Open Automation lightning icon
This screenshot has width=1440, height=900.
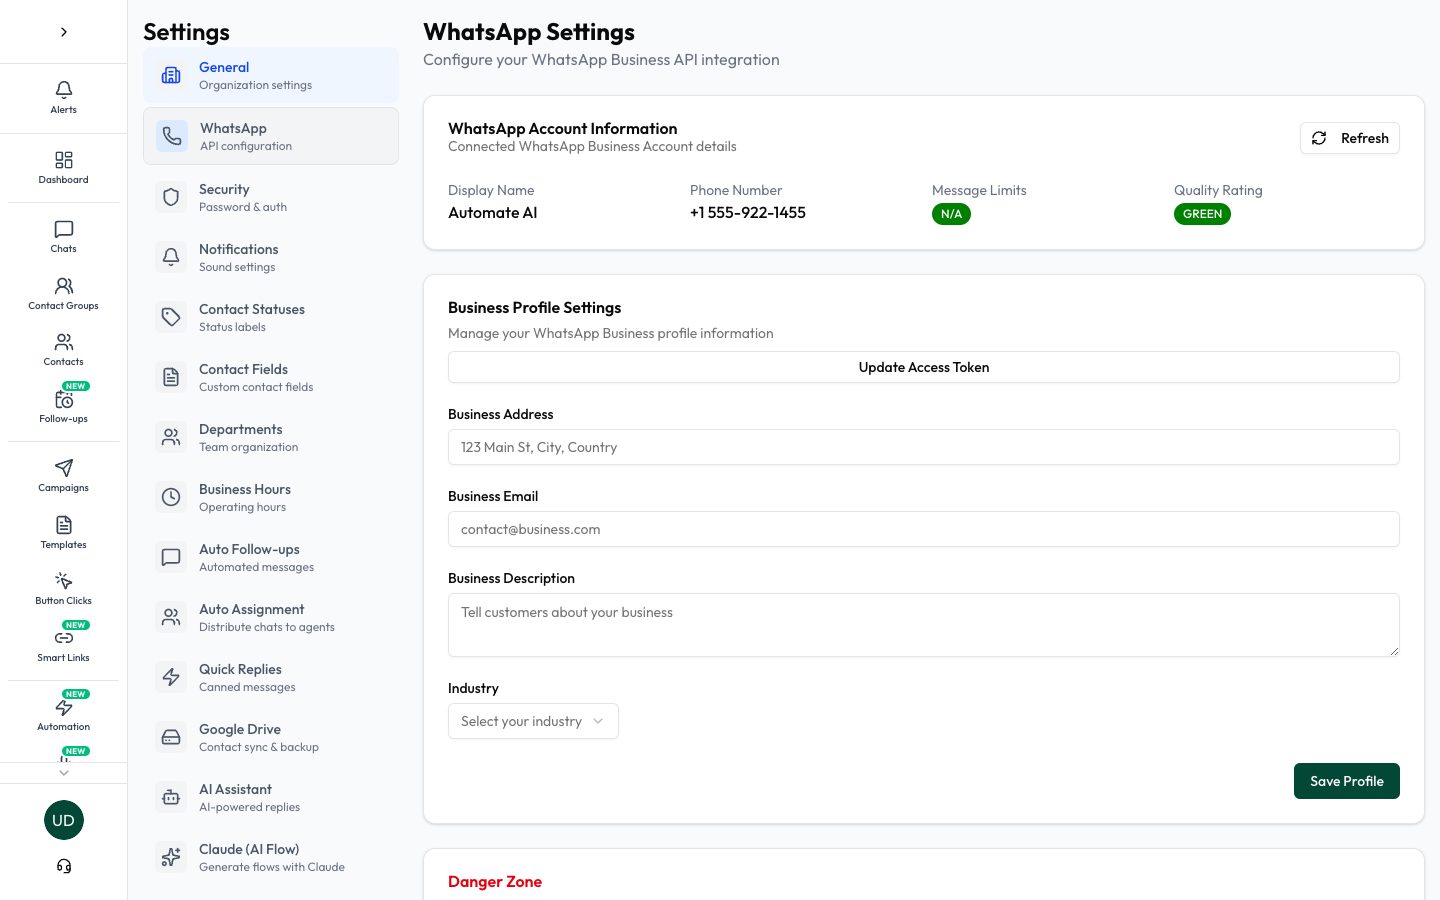pos(63,707)
